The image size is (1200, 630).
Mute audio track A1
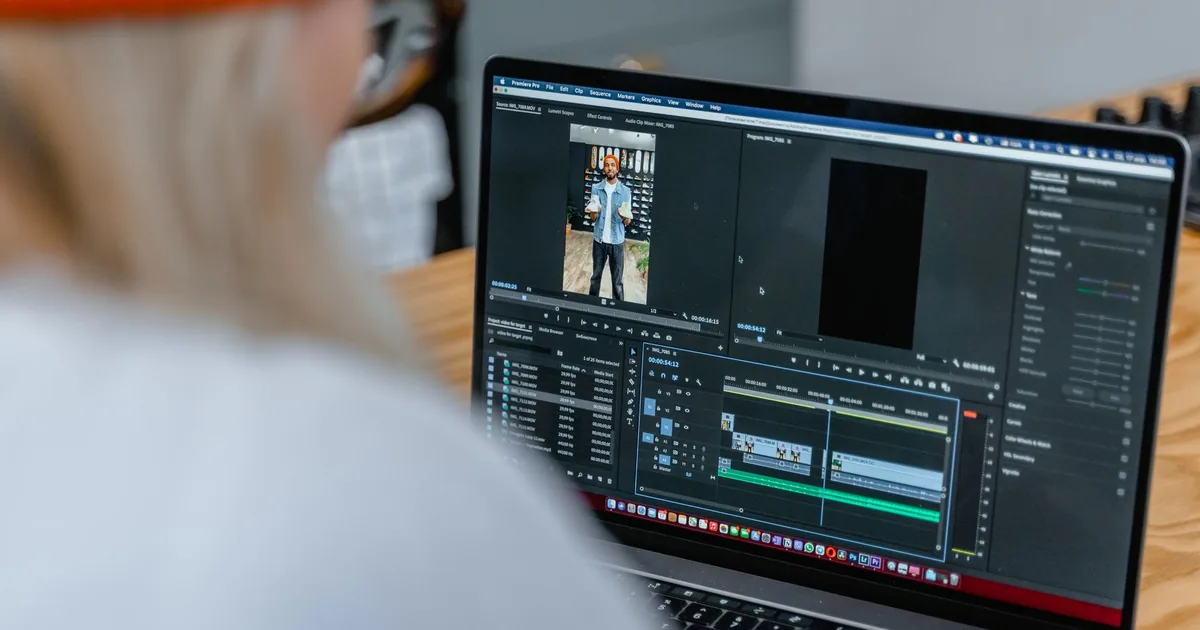point(685,446)
